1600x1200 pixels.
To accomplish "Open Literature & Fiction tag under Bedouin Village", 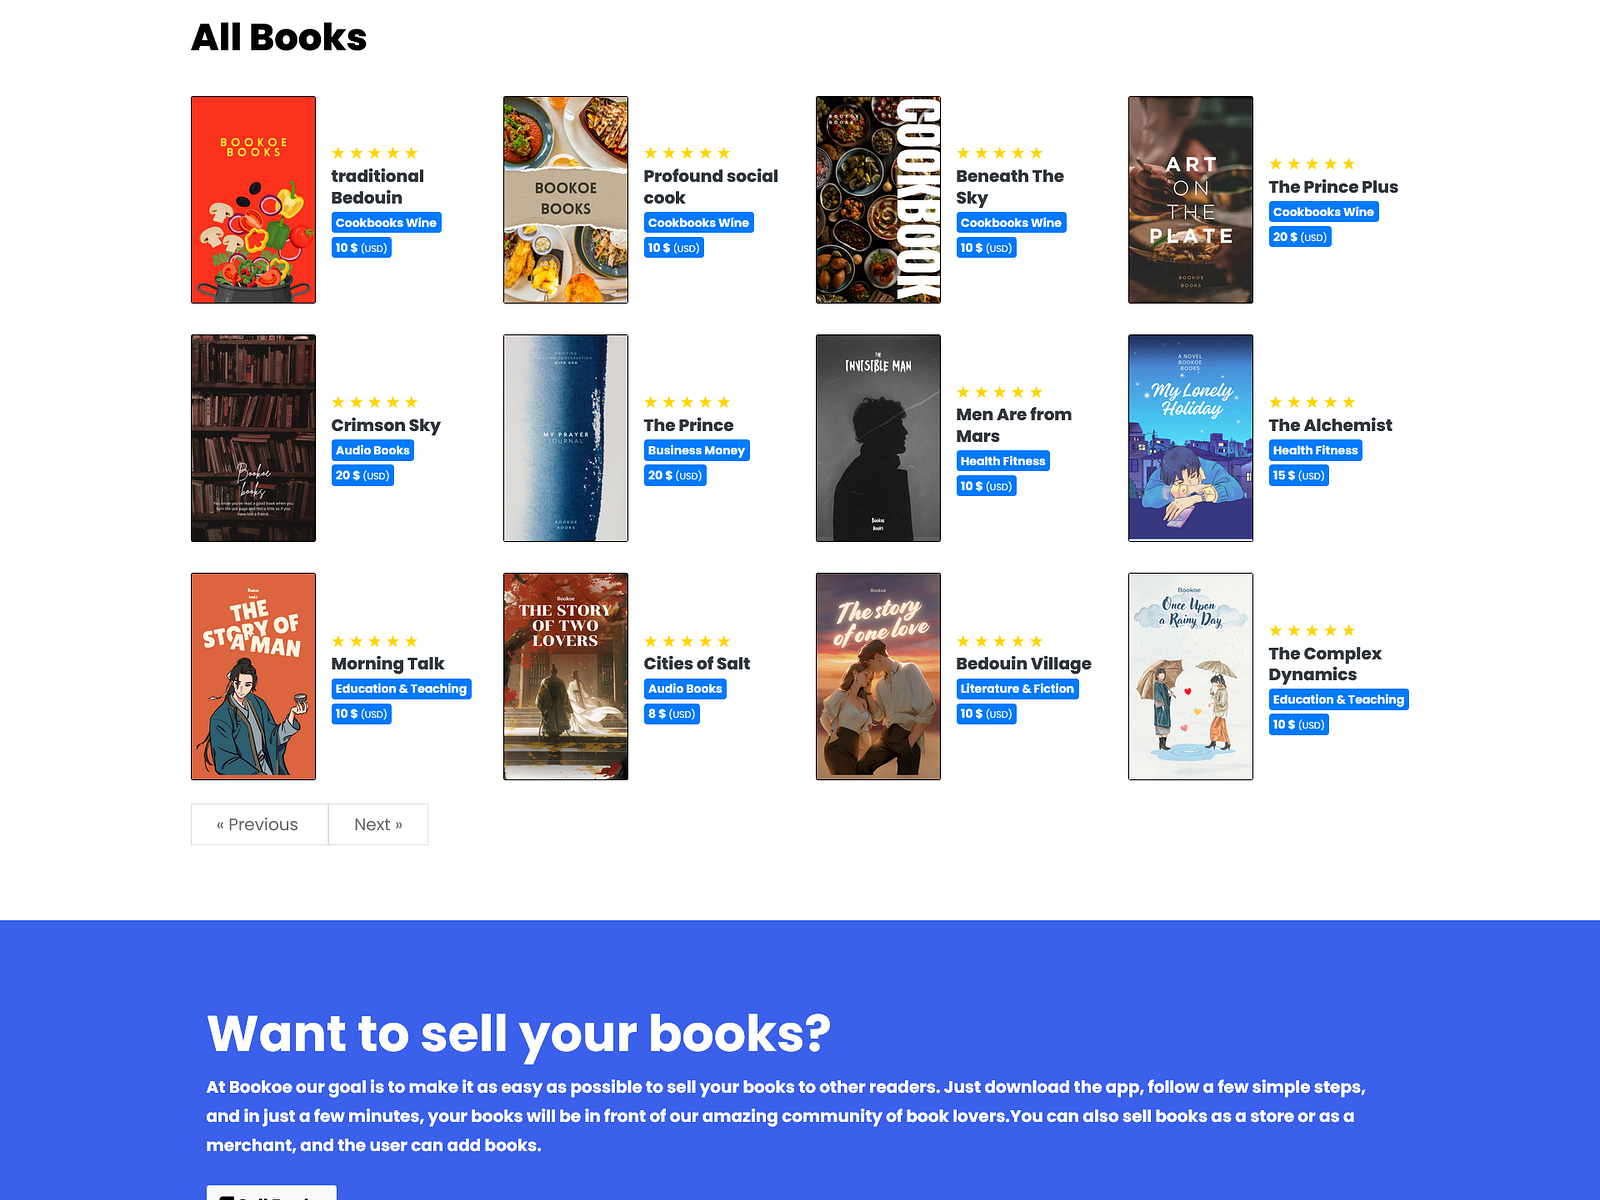I will point(1017,688).
